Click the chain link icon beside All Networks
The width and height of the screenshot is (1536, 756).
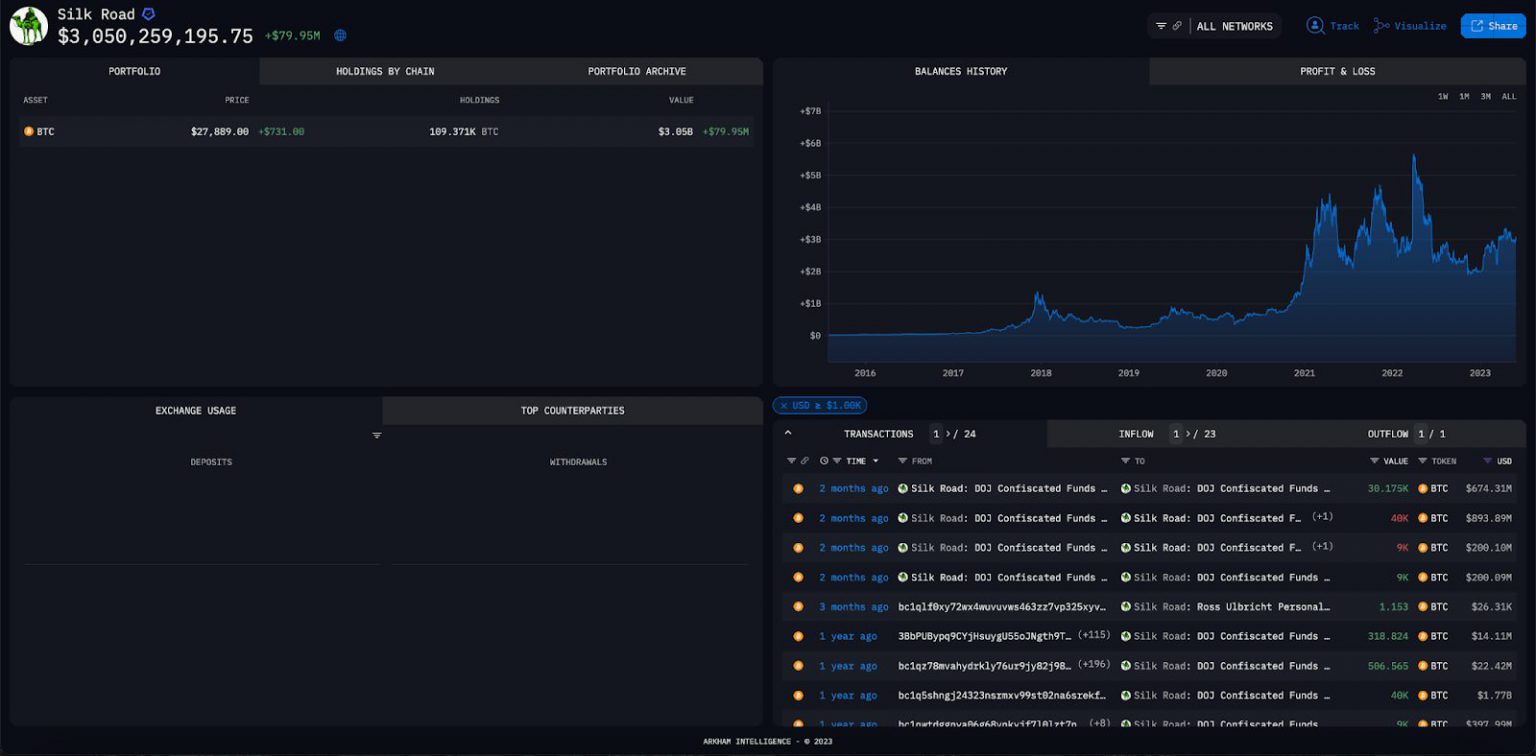(x=1177, y=26)
